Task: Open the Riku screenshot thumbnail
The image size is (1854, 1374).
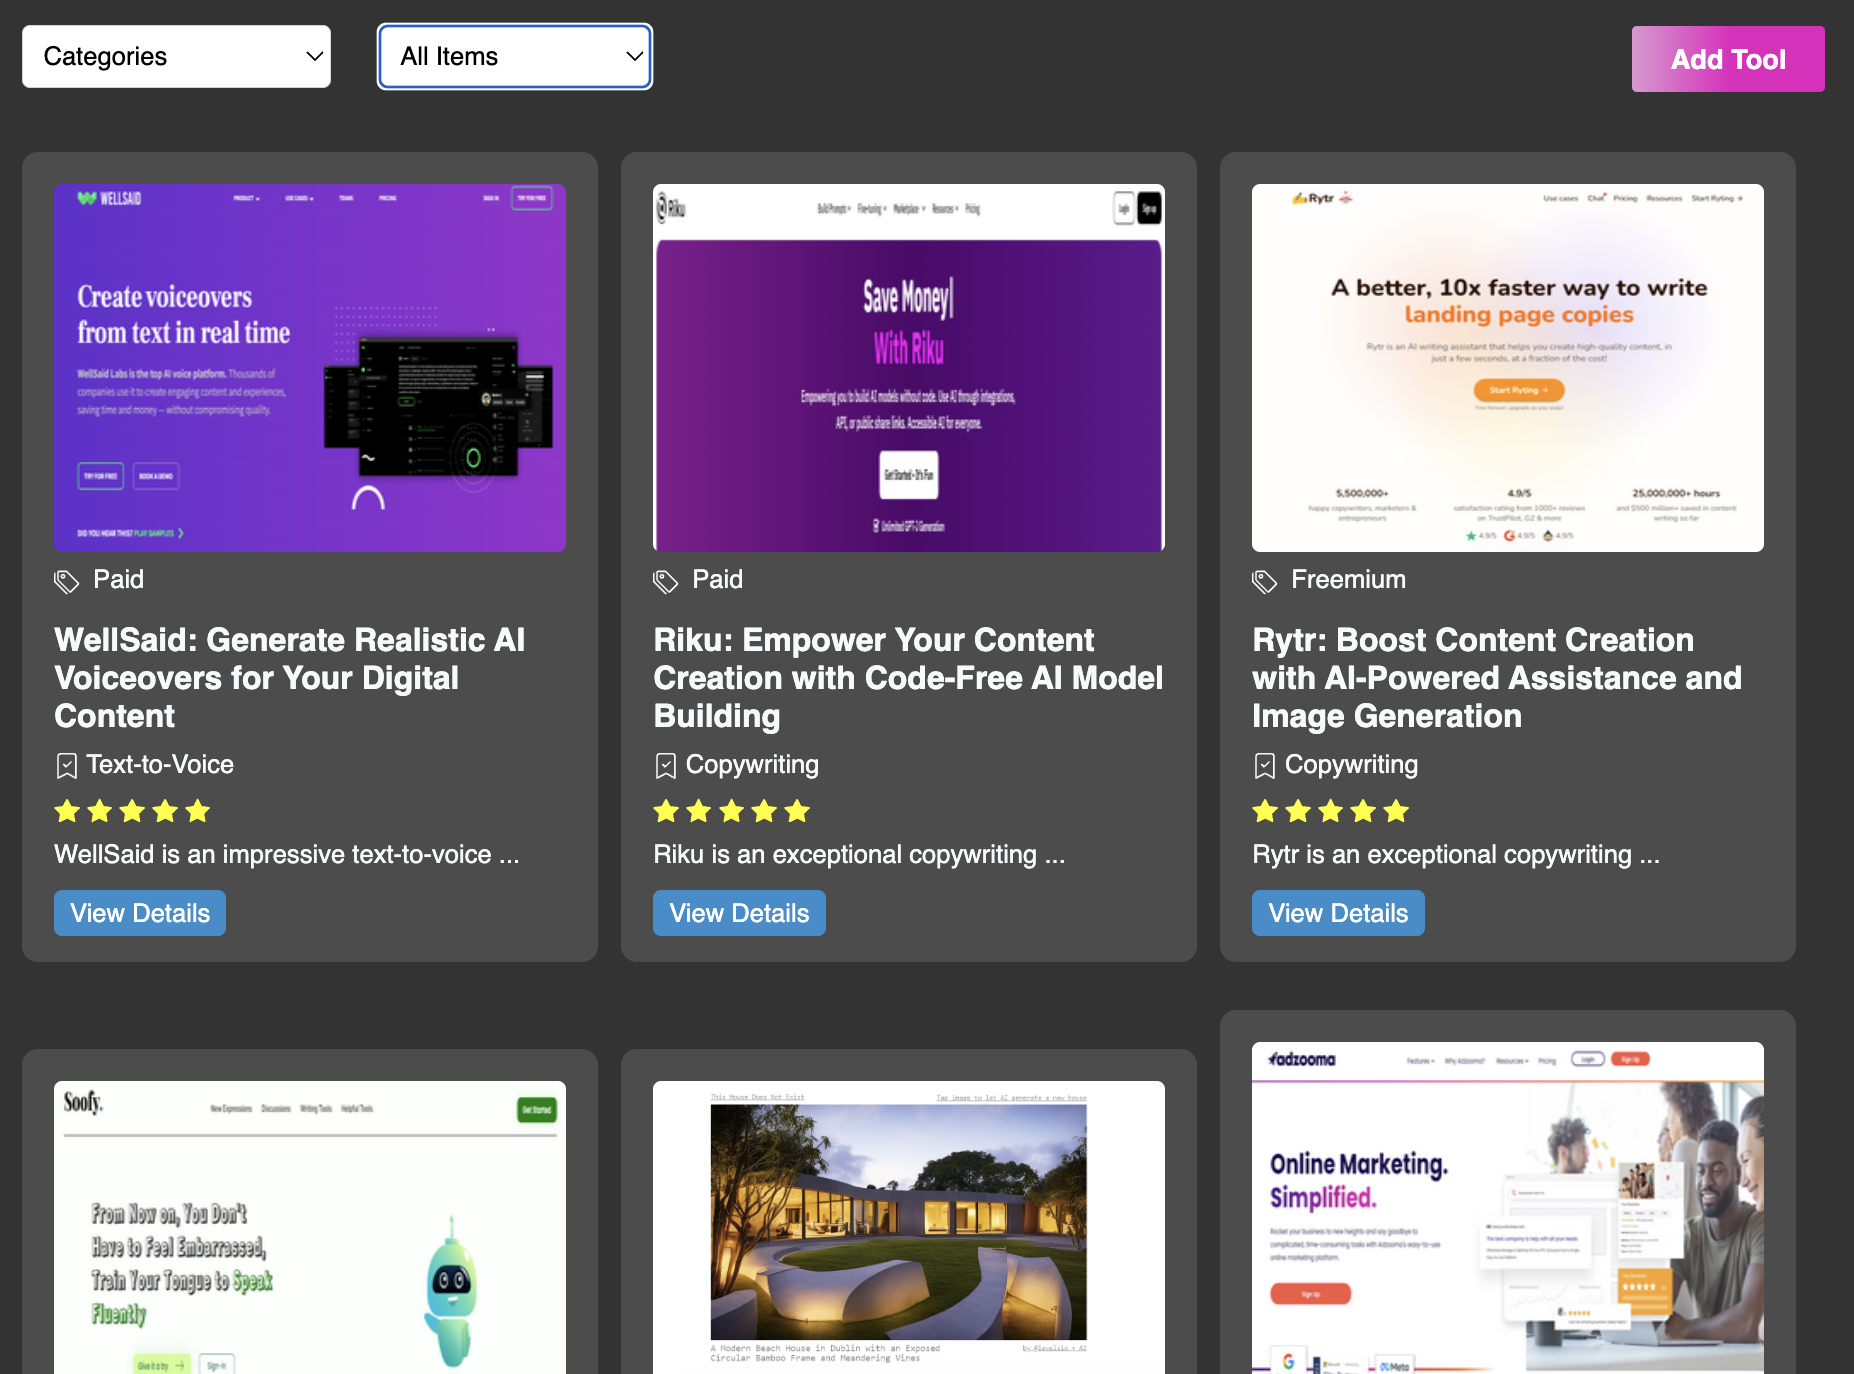Action: click(x=909, y=368)
